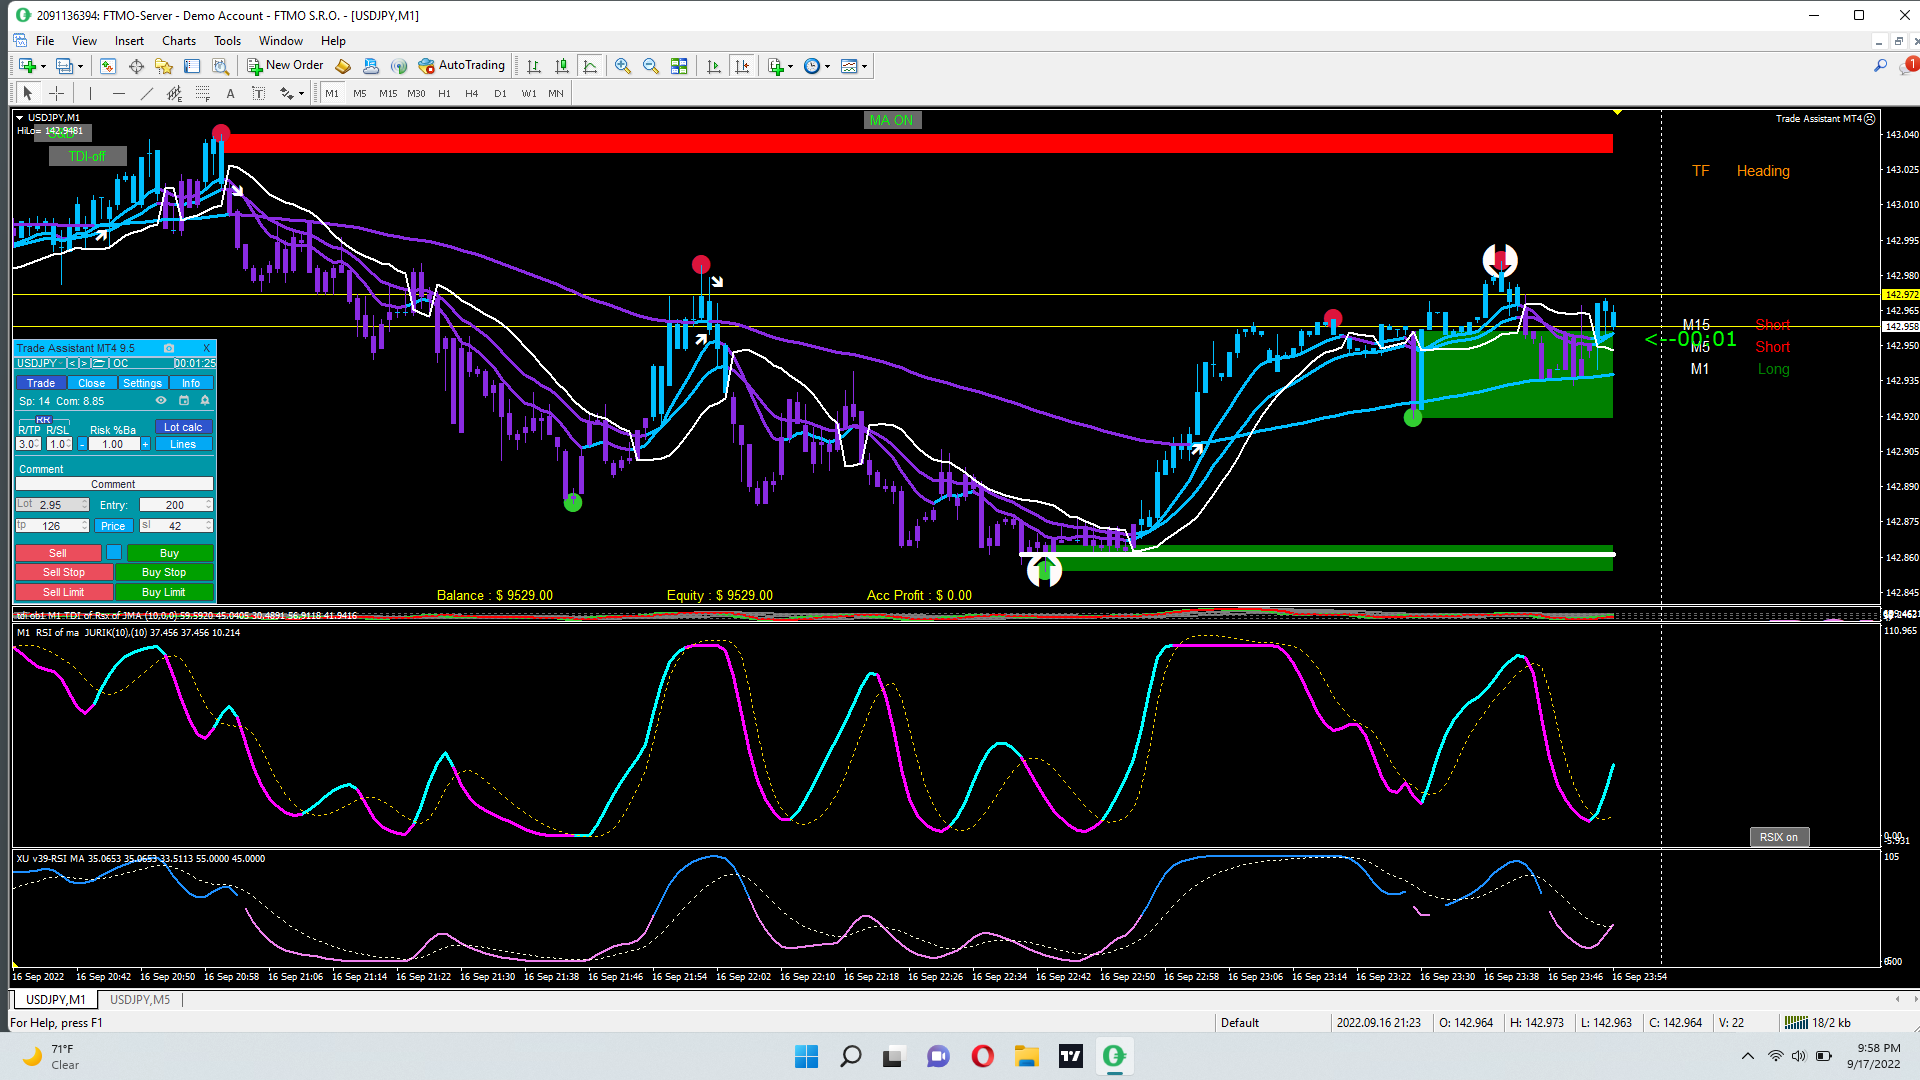Open the Charts menu
Image resolution: width=1920 pixels, height=1080 pixels.
[179, 41]
